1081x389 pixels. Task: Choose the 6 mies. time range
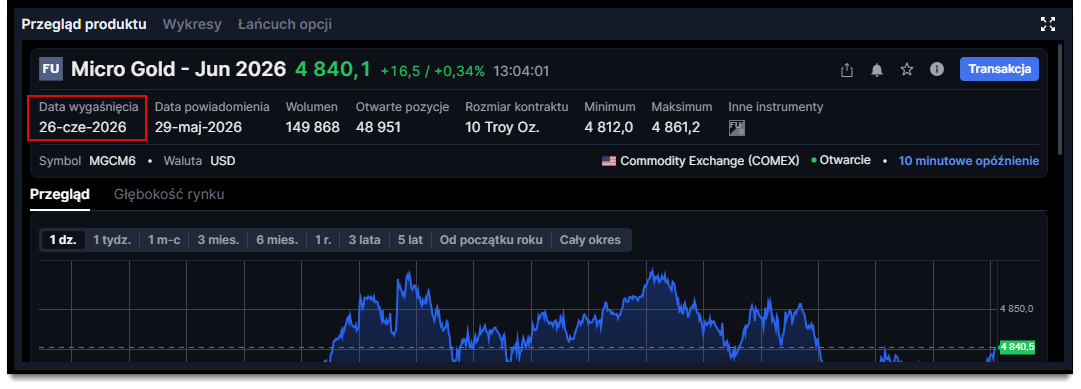[x=277, y=240]
